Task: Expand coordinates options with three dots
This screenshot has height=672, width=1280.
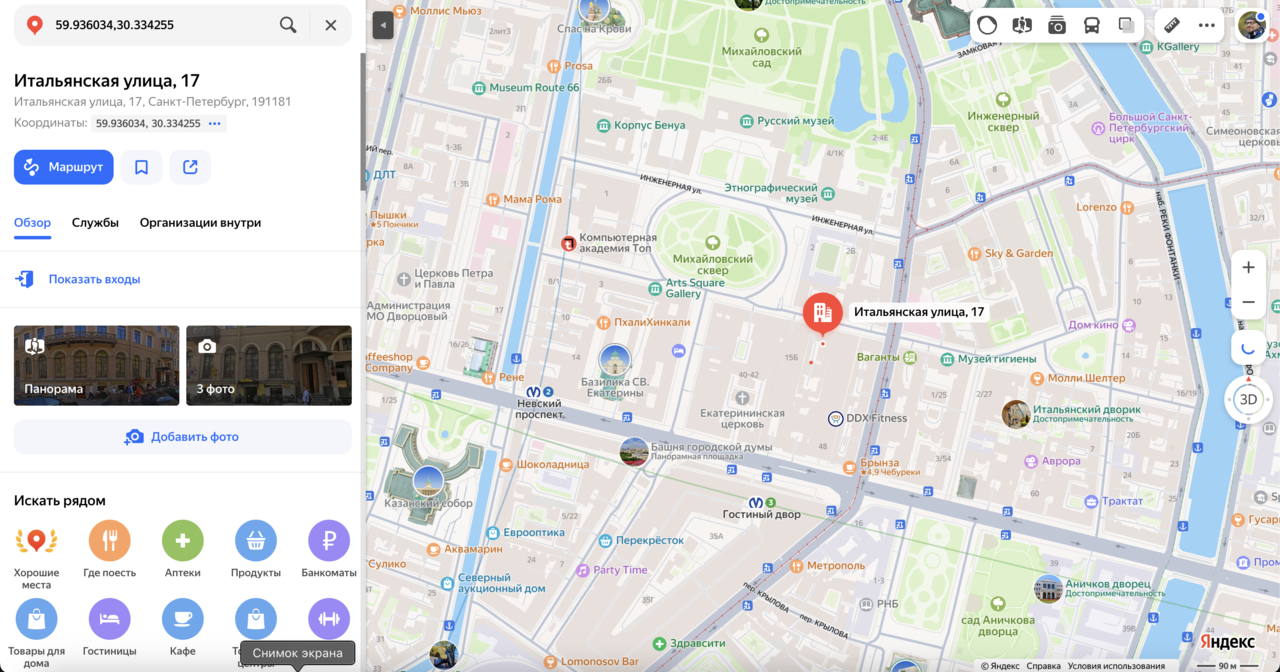Action: click(x=214, y=124)
